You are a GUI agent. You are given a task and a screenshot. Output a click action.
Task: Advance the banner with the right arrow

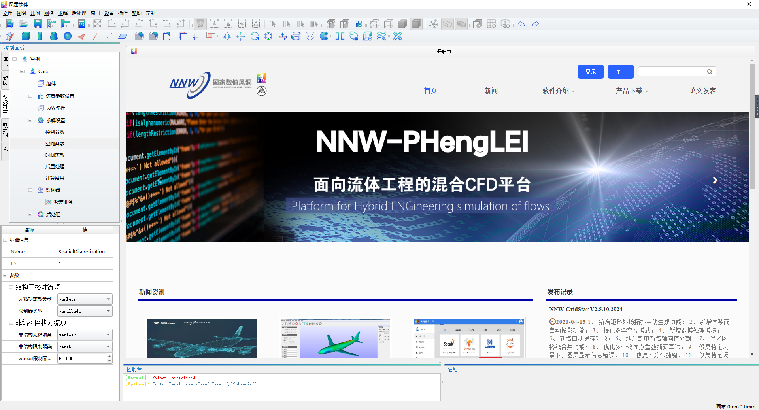[x=715, y=180]
